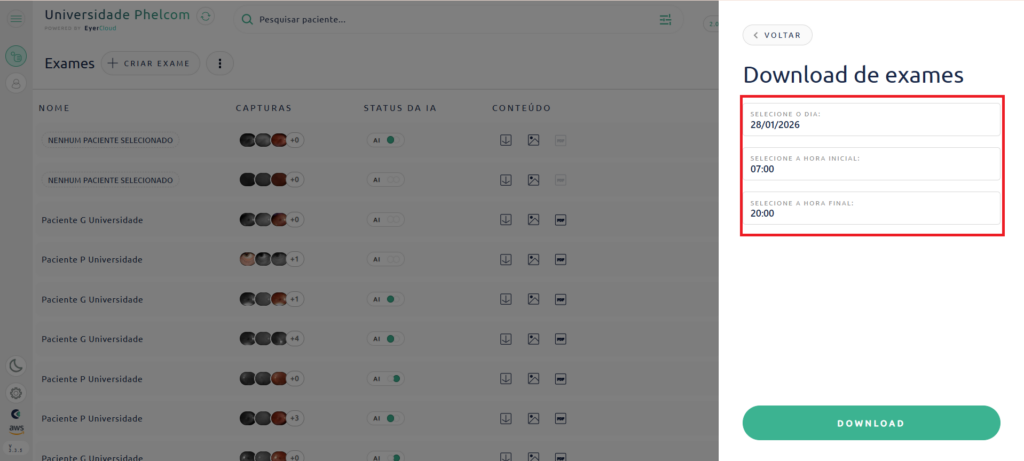
Task: Click the Voltar back button
Action: pyautogui.click(x=777, y=35)
